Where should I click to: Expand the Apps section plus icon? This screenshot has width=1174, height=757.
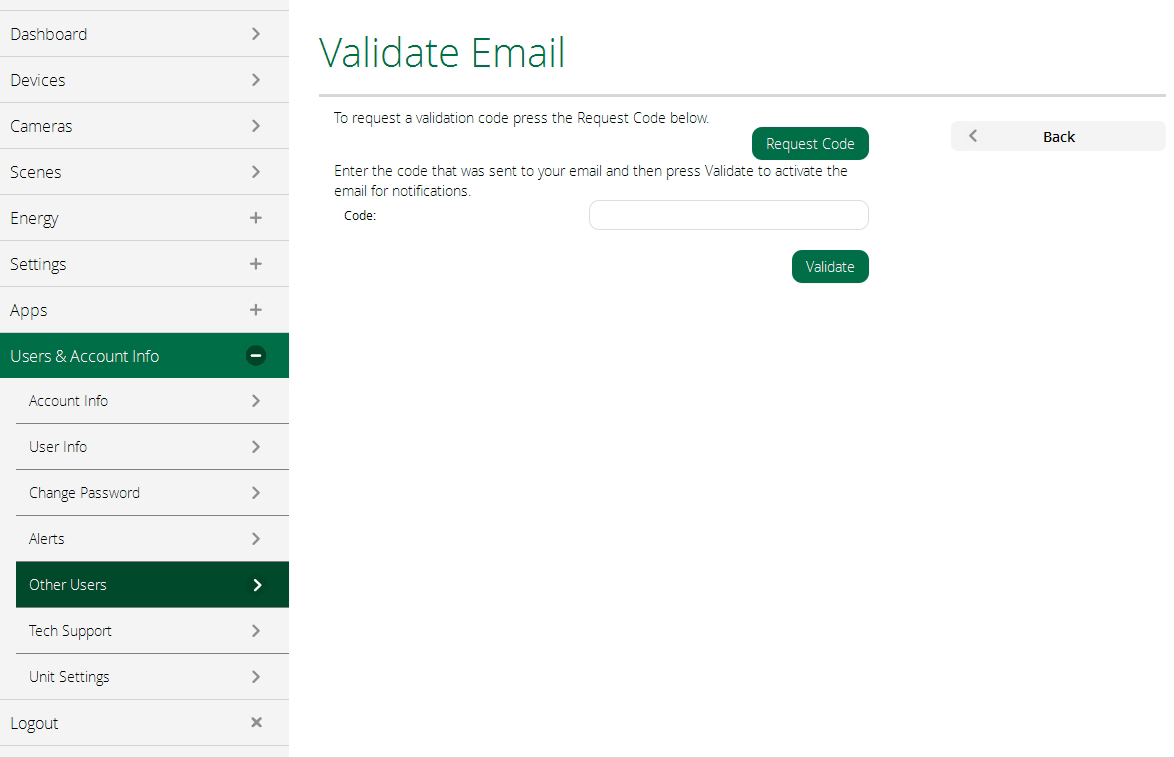(x=256, y=310)
